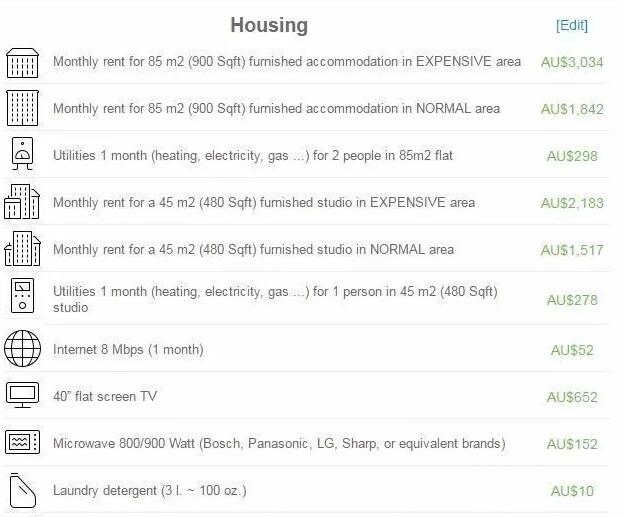Click the AU$2,183 studio rent price
Image resolution: width=626 pixels, height=517 pixels.
[x=572, y=203]
